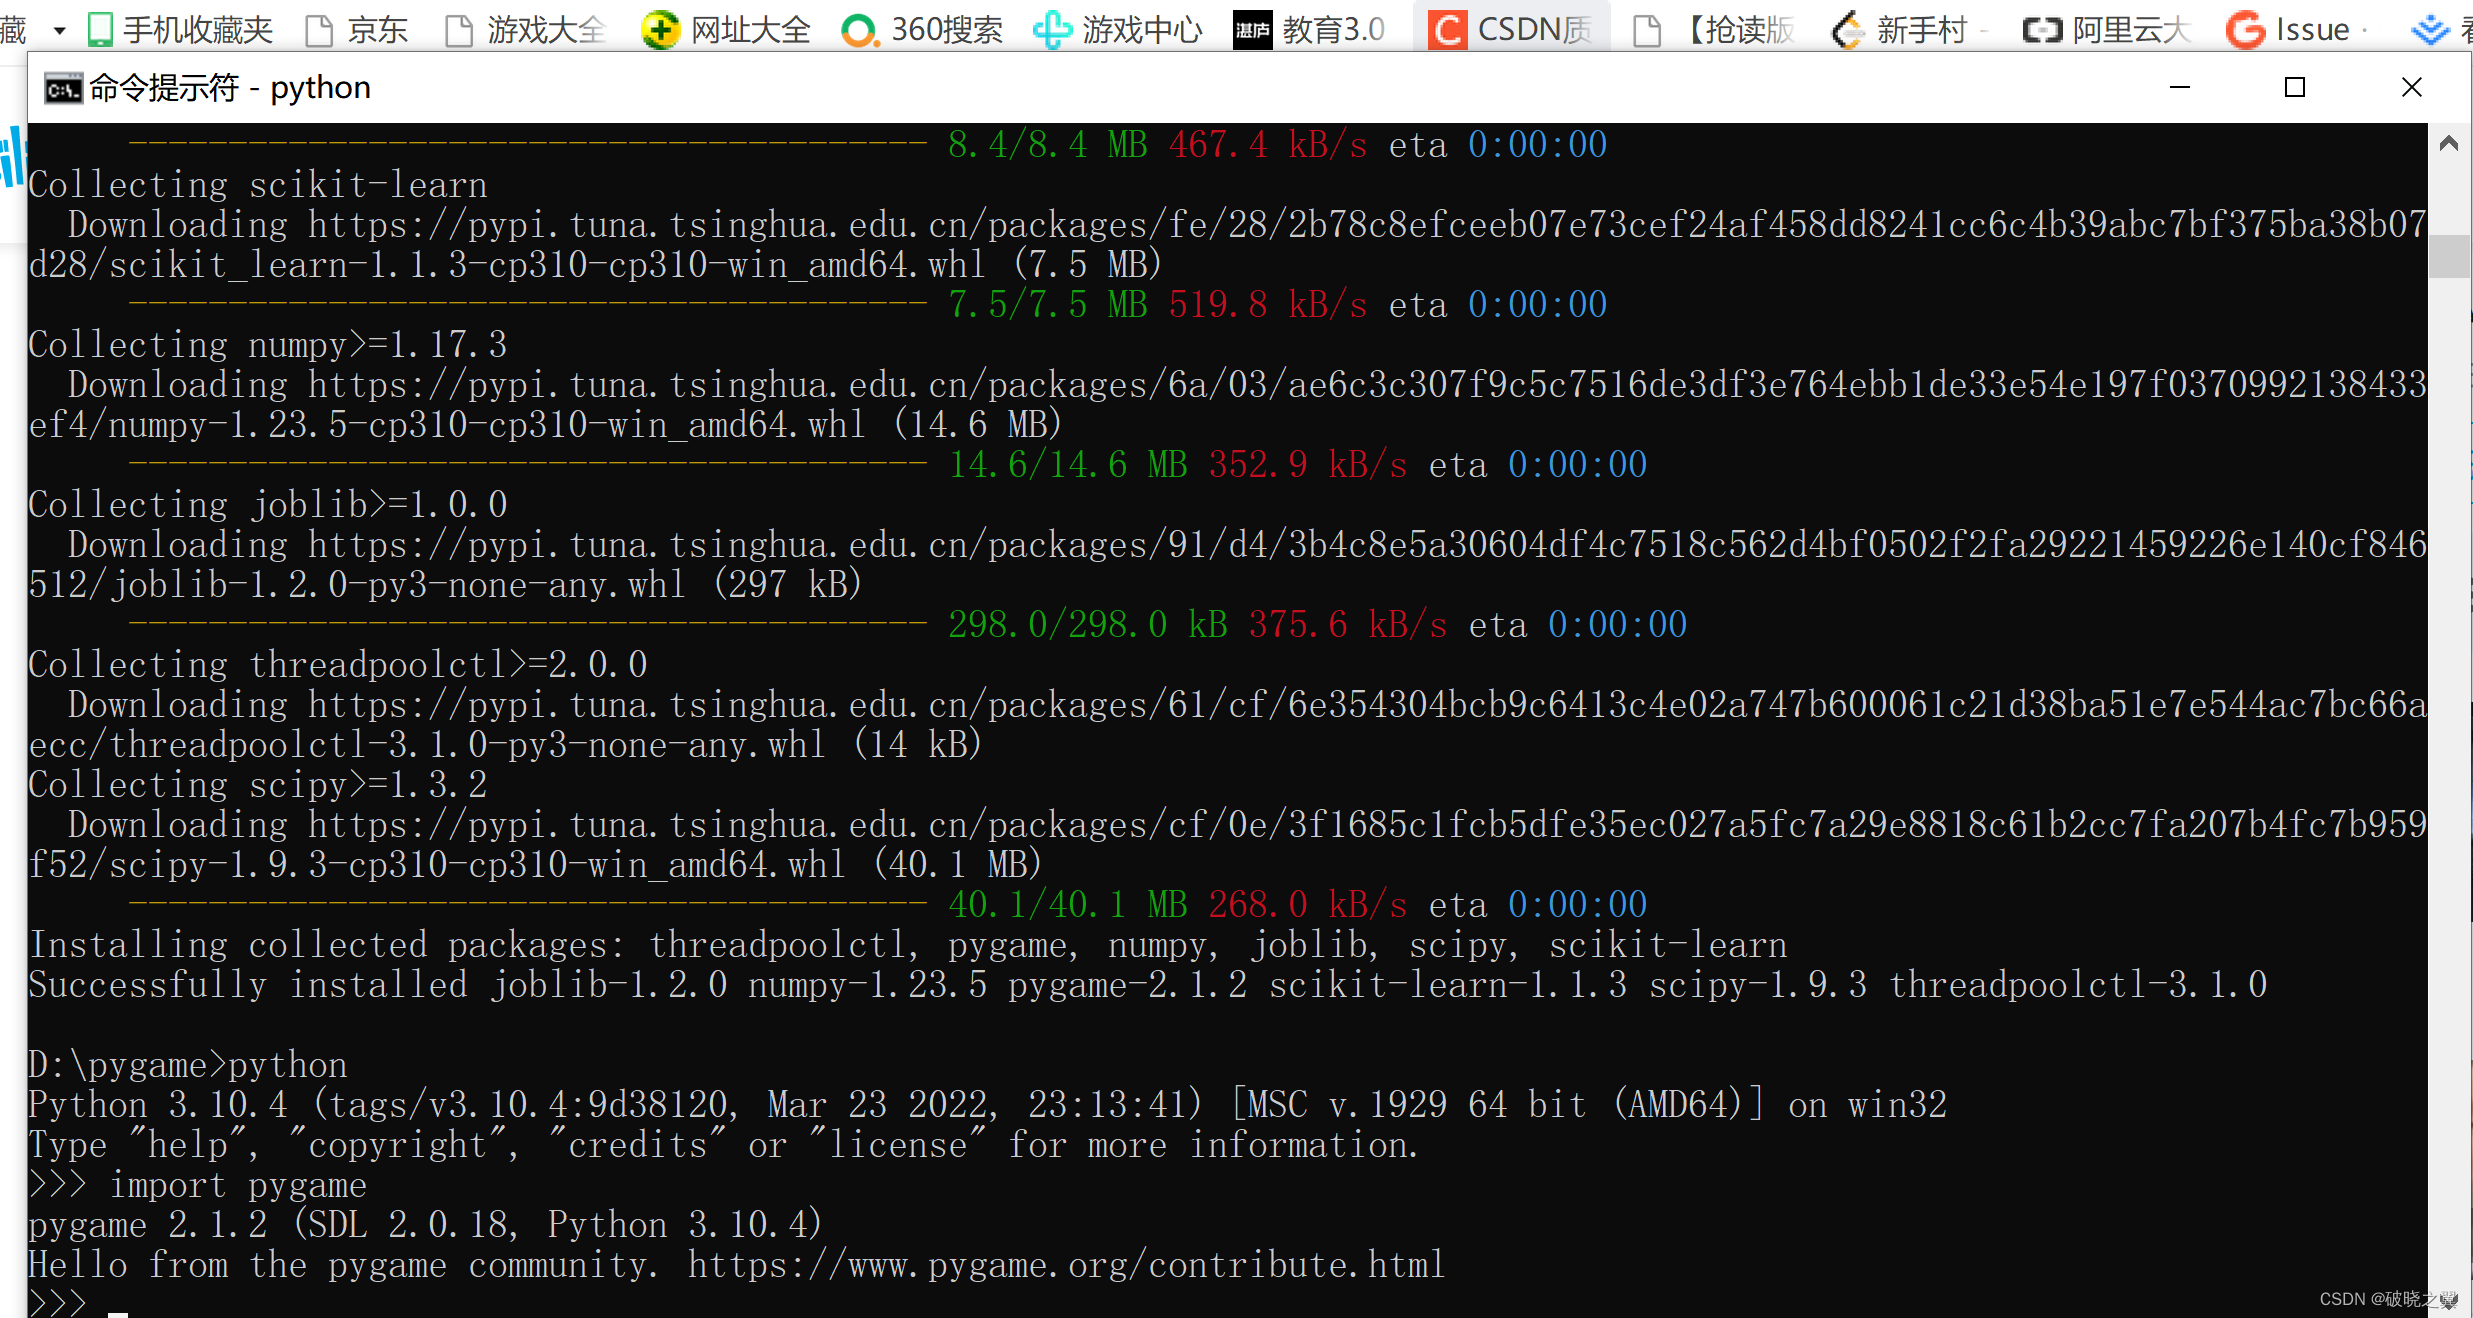Click the 40.1/40.1 MB scipy progress text
This screenshot has height=1318, width=2473.
[1068, 905]
